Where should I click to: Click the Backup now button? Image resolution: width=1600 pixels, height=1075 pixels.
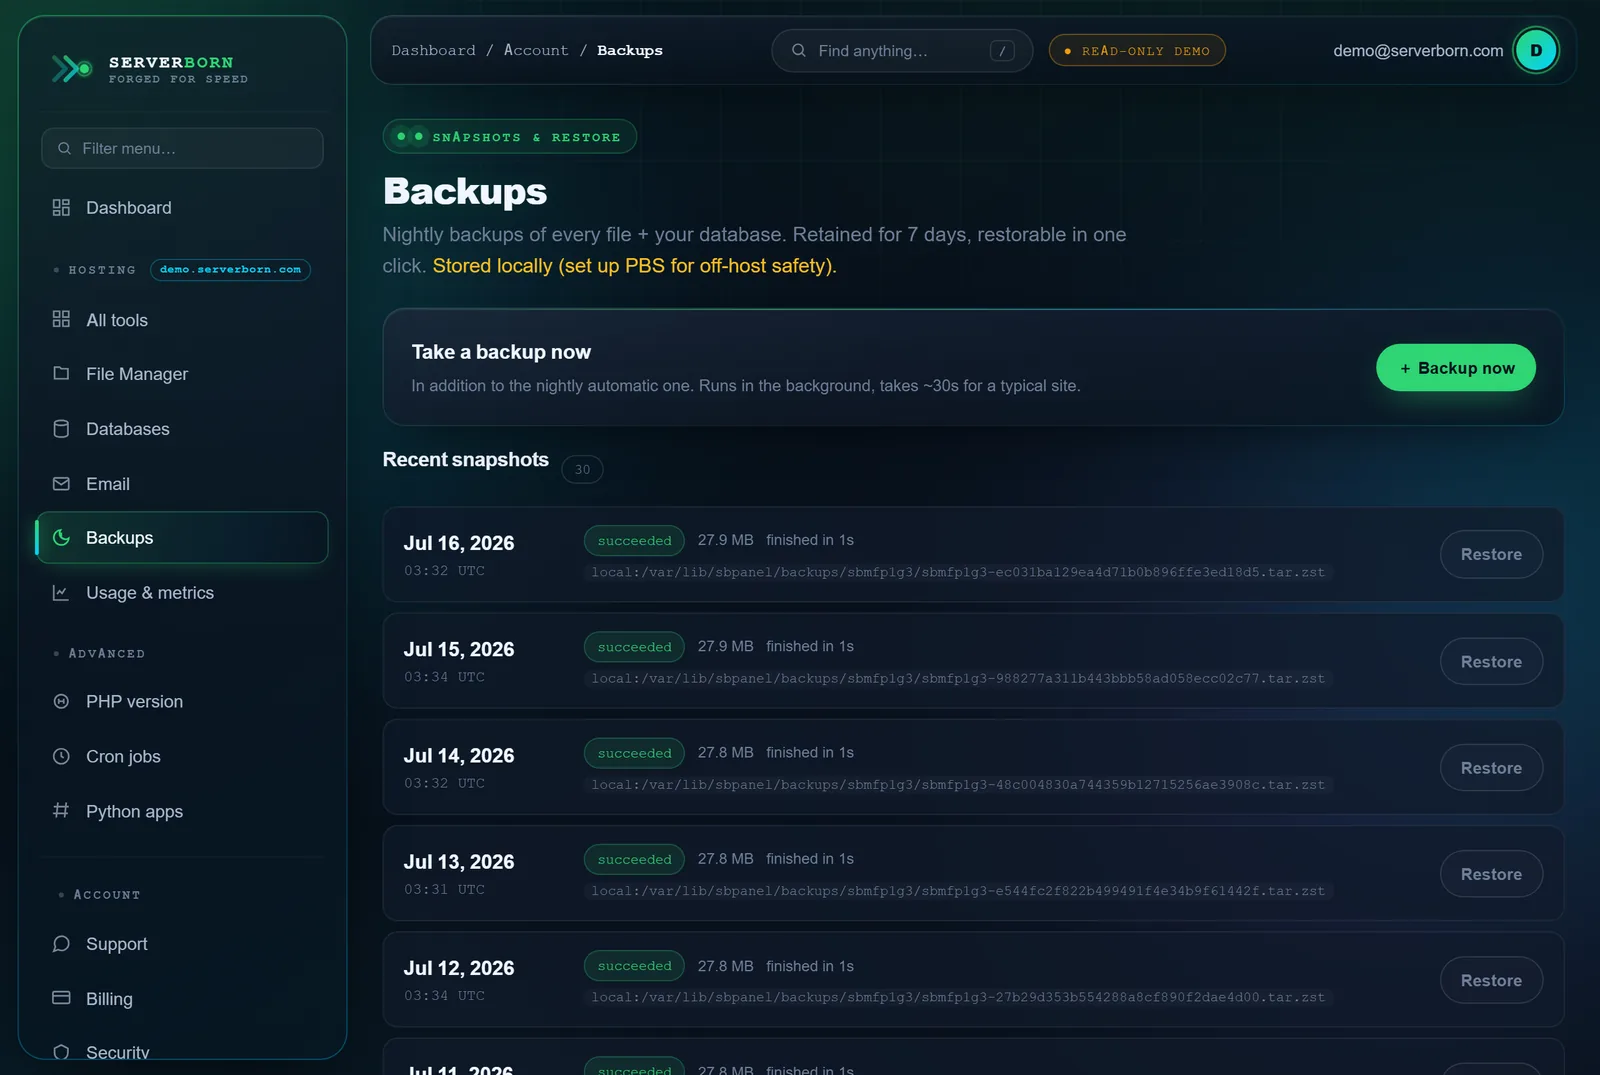(x=1456, y=368)
